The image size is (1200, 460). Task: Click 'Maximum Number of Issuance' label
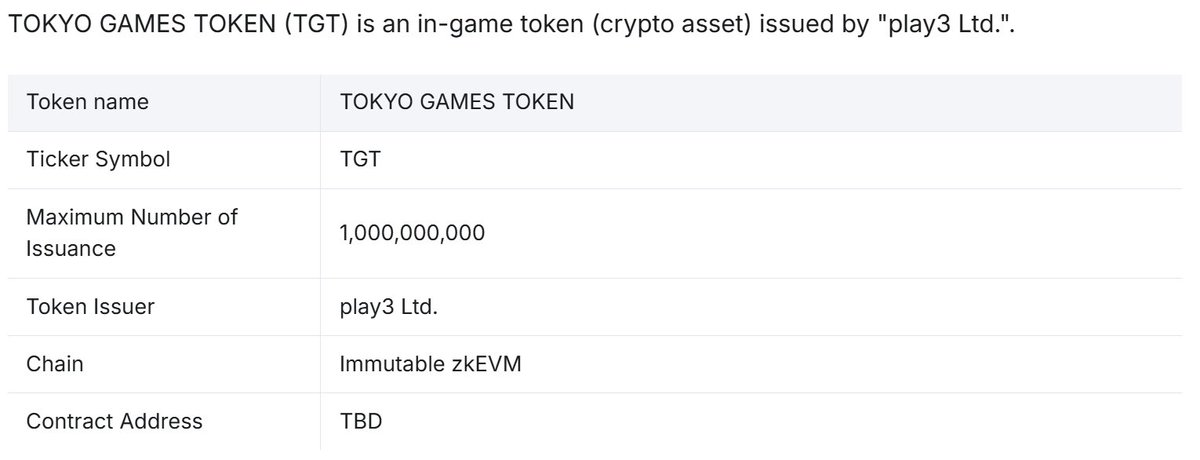point(132,232)
